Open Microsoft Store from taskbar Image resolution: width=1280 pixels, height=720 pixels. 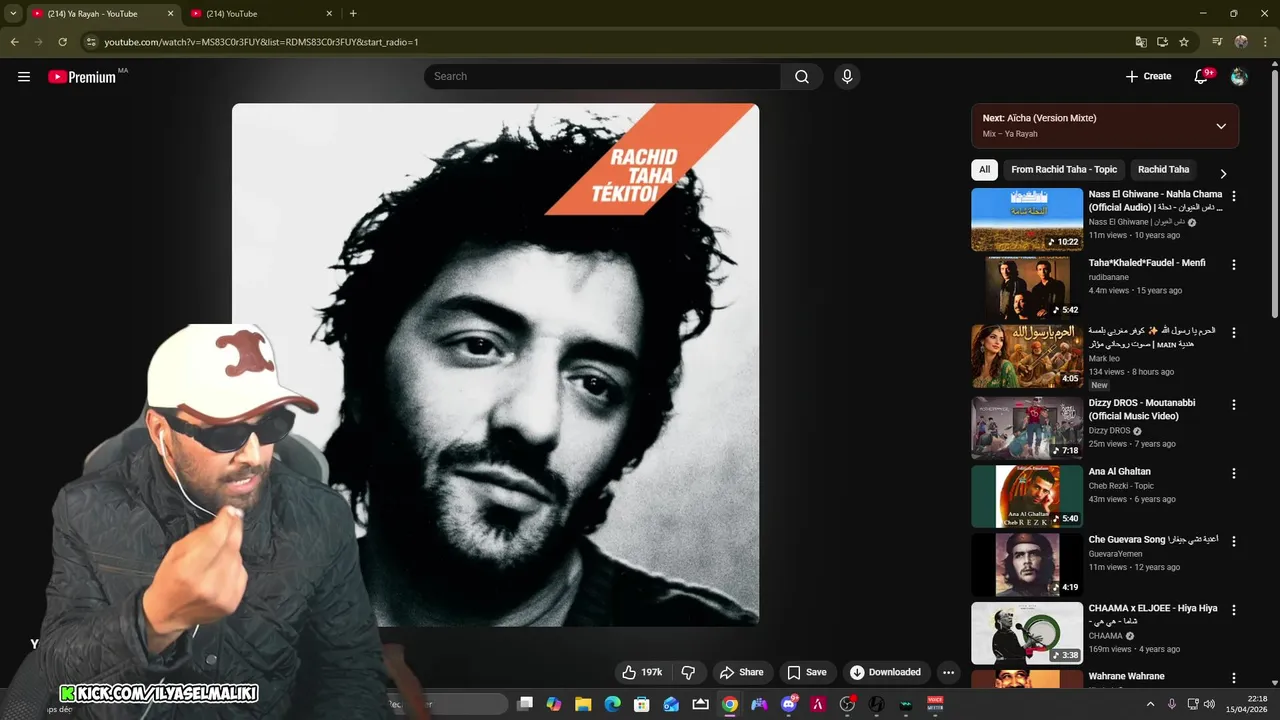642,704
